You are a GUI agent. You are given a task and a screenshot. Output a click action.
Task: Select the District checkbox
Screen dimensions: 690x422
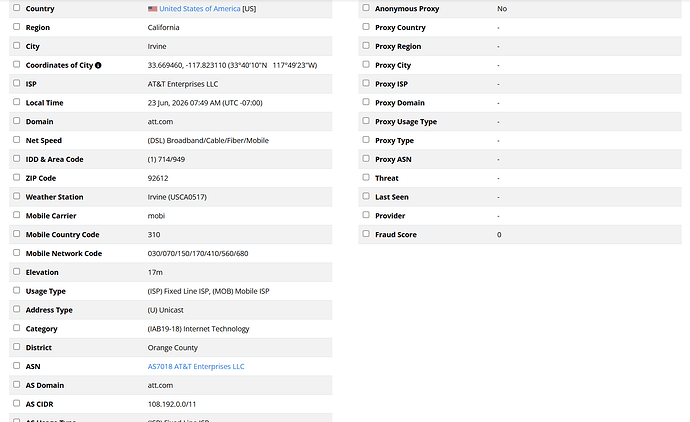click(x=17, y=347)
